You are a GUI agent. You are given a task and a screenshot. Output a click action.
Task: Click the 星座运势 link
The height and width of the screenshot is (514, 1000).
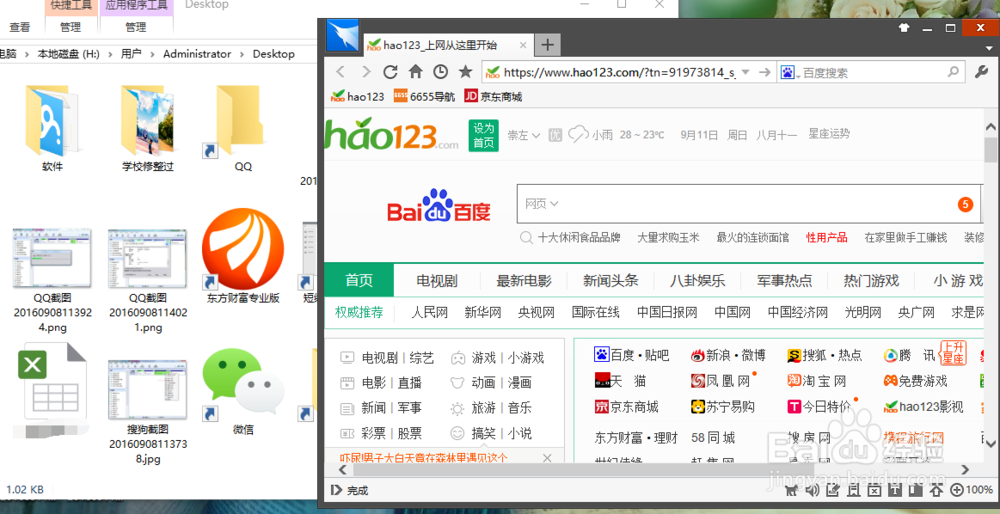click(829, 134)
